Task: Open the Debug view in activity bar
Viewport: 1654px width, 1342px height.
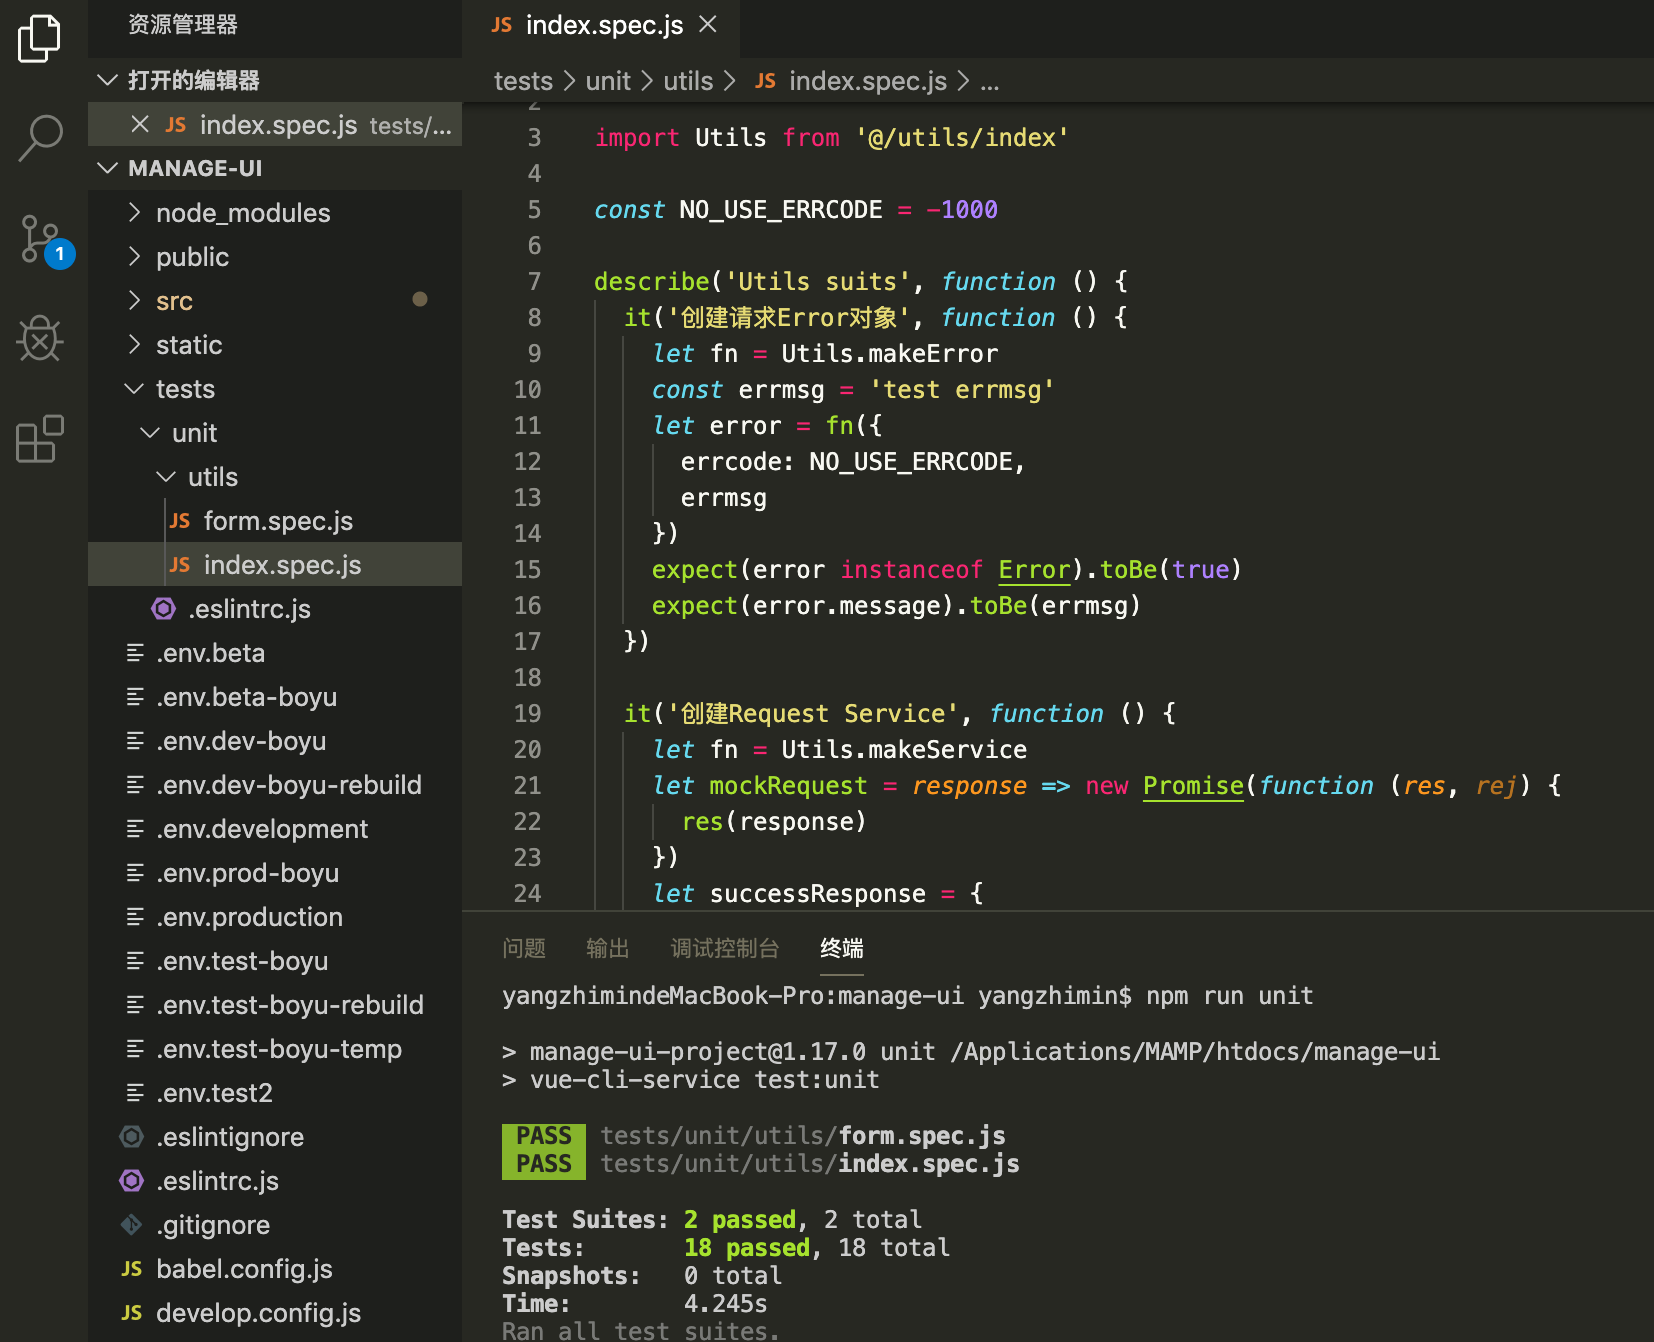Action: [40, 338]
